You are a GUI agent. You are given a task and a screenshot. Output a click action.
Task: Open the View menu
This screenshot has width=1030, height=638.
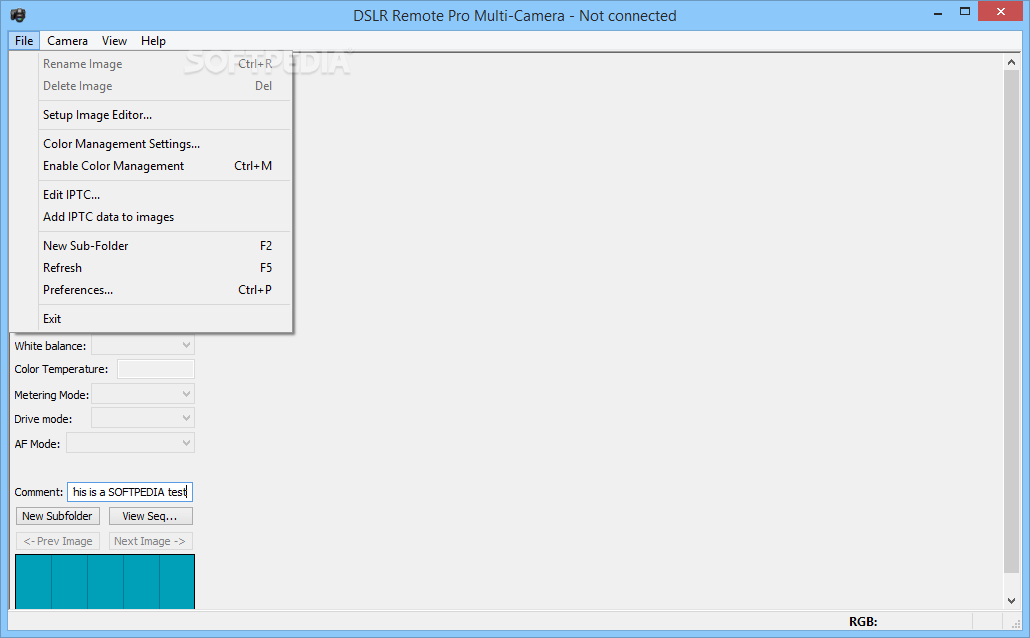(x=114, y=41)
